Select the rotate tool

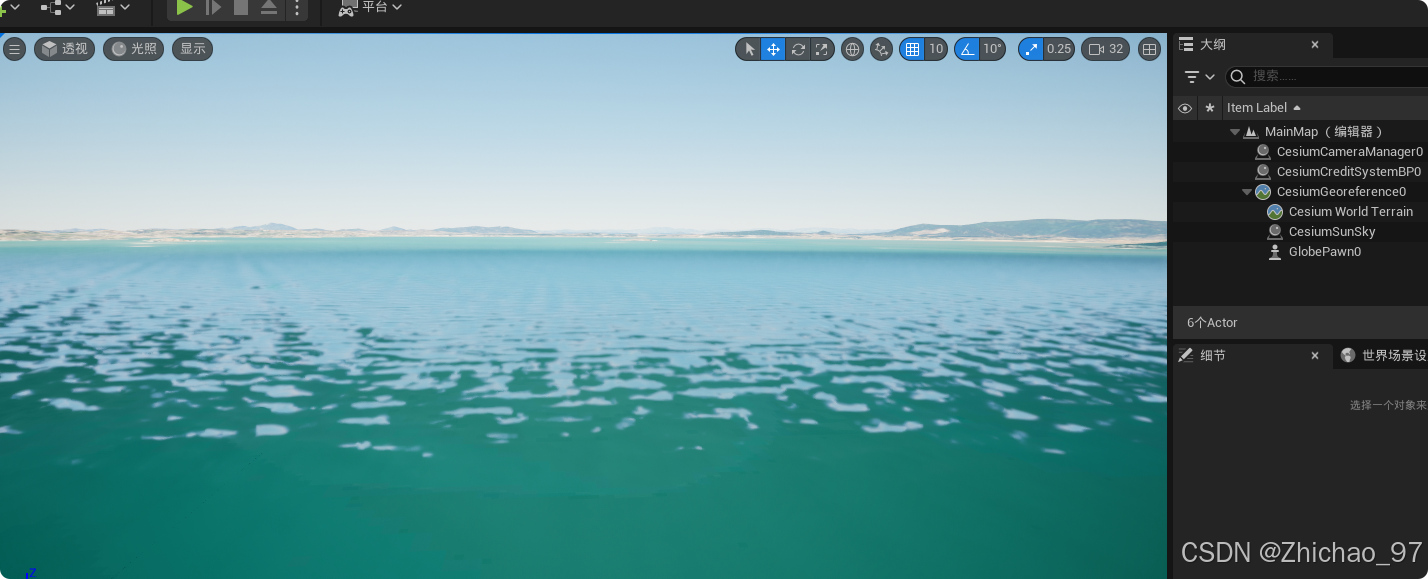pos(798,49)
